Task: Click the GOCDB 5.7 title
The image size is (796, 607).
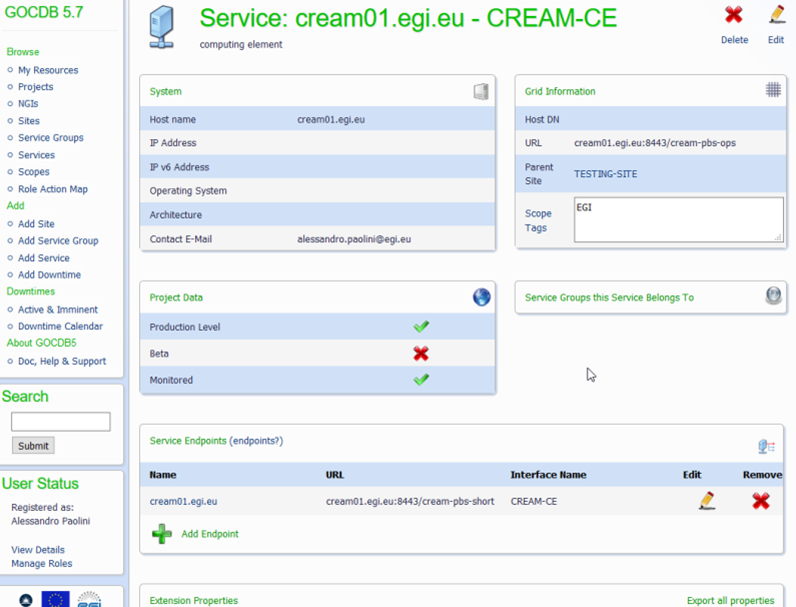Action: pos(44,12)
